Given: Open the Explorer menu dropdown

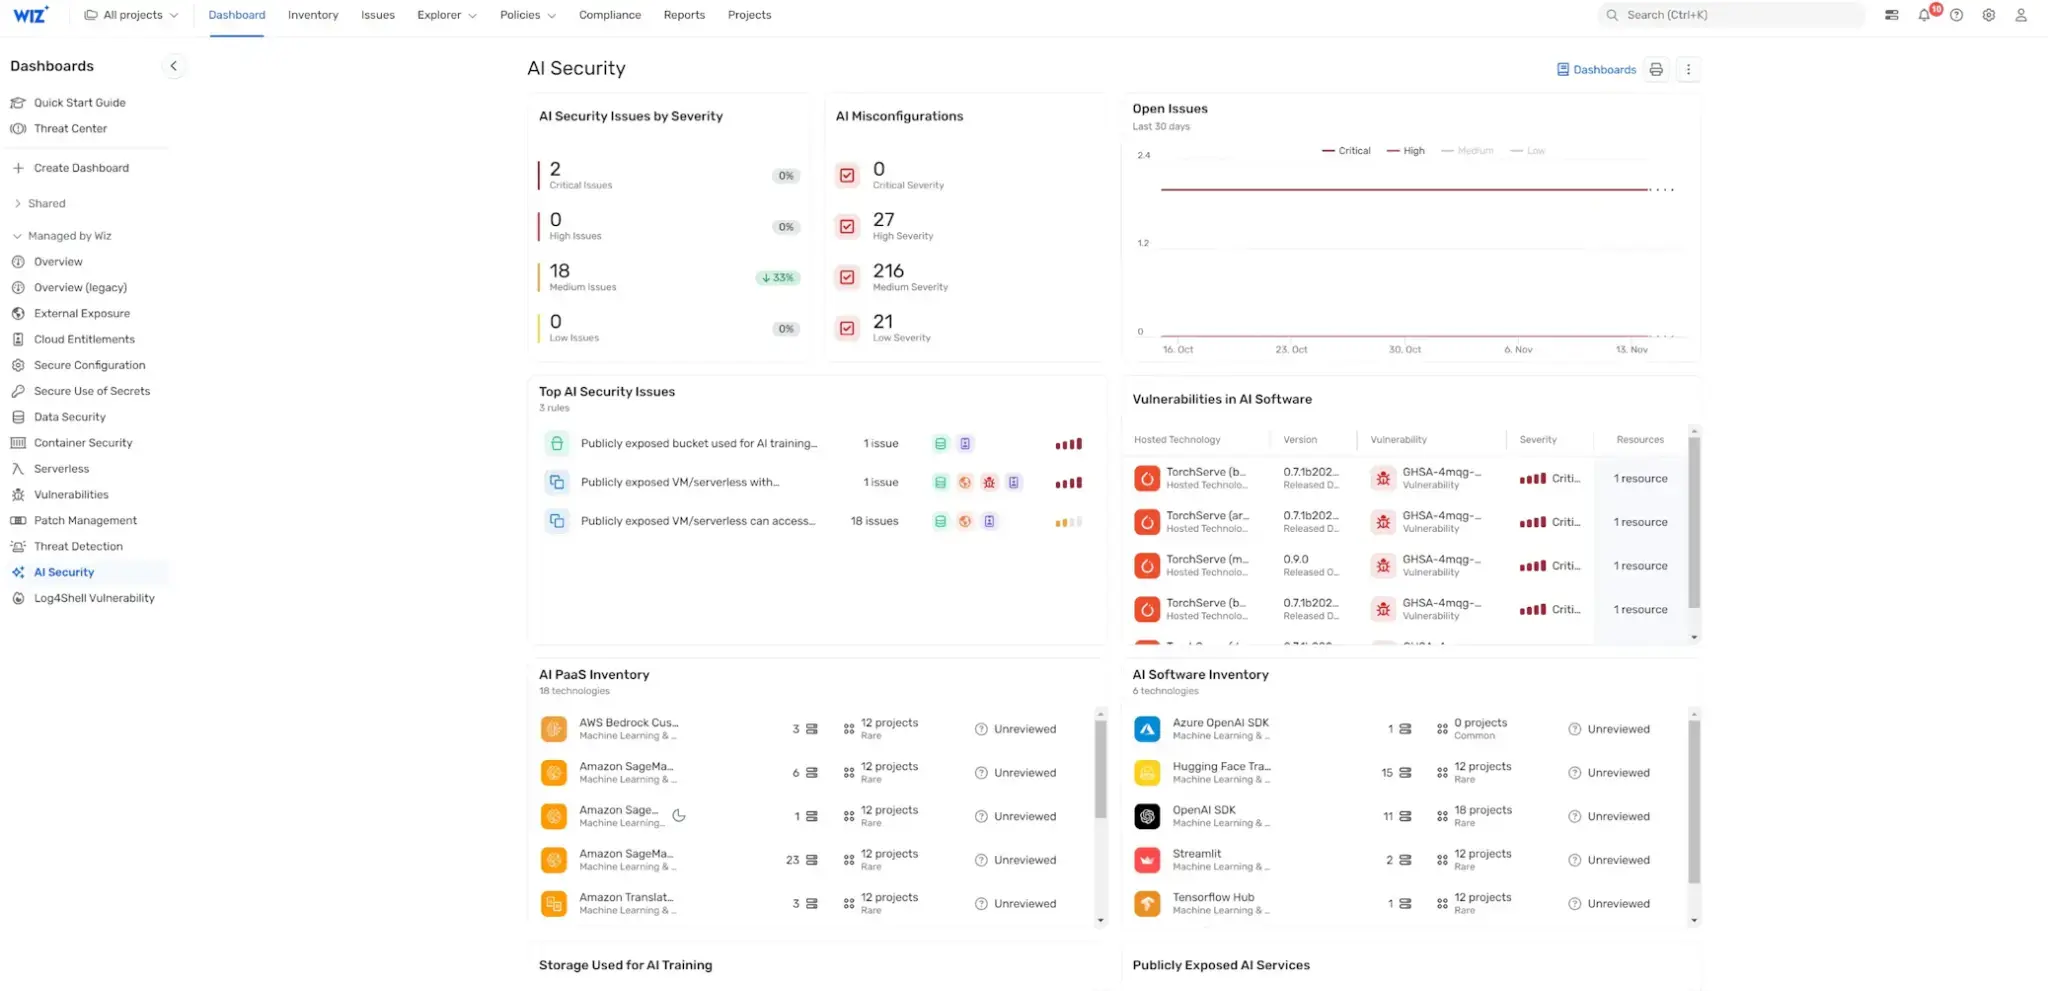Looking at the screenshot, I should [447, 15].
